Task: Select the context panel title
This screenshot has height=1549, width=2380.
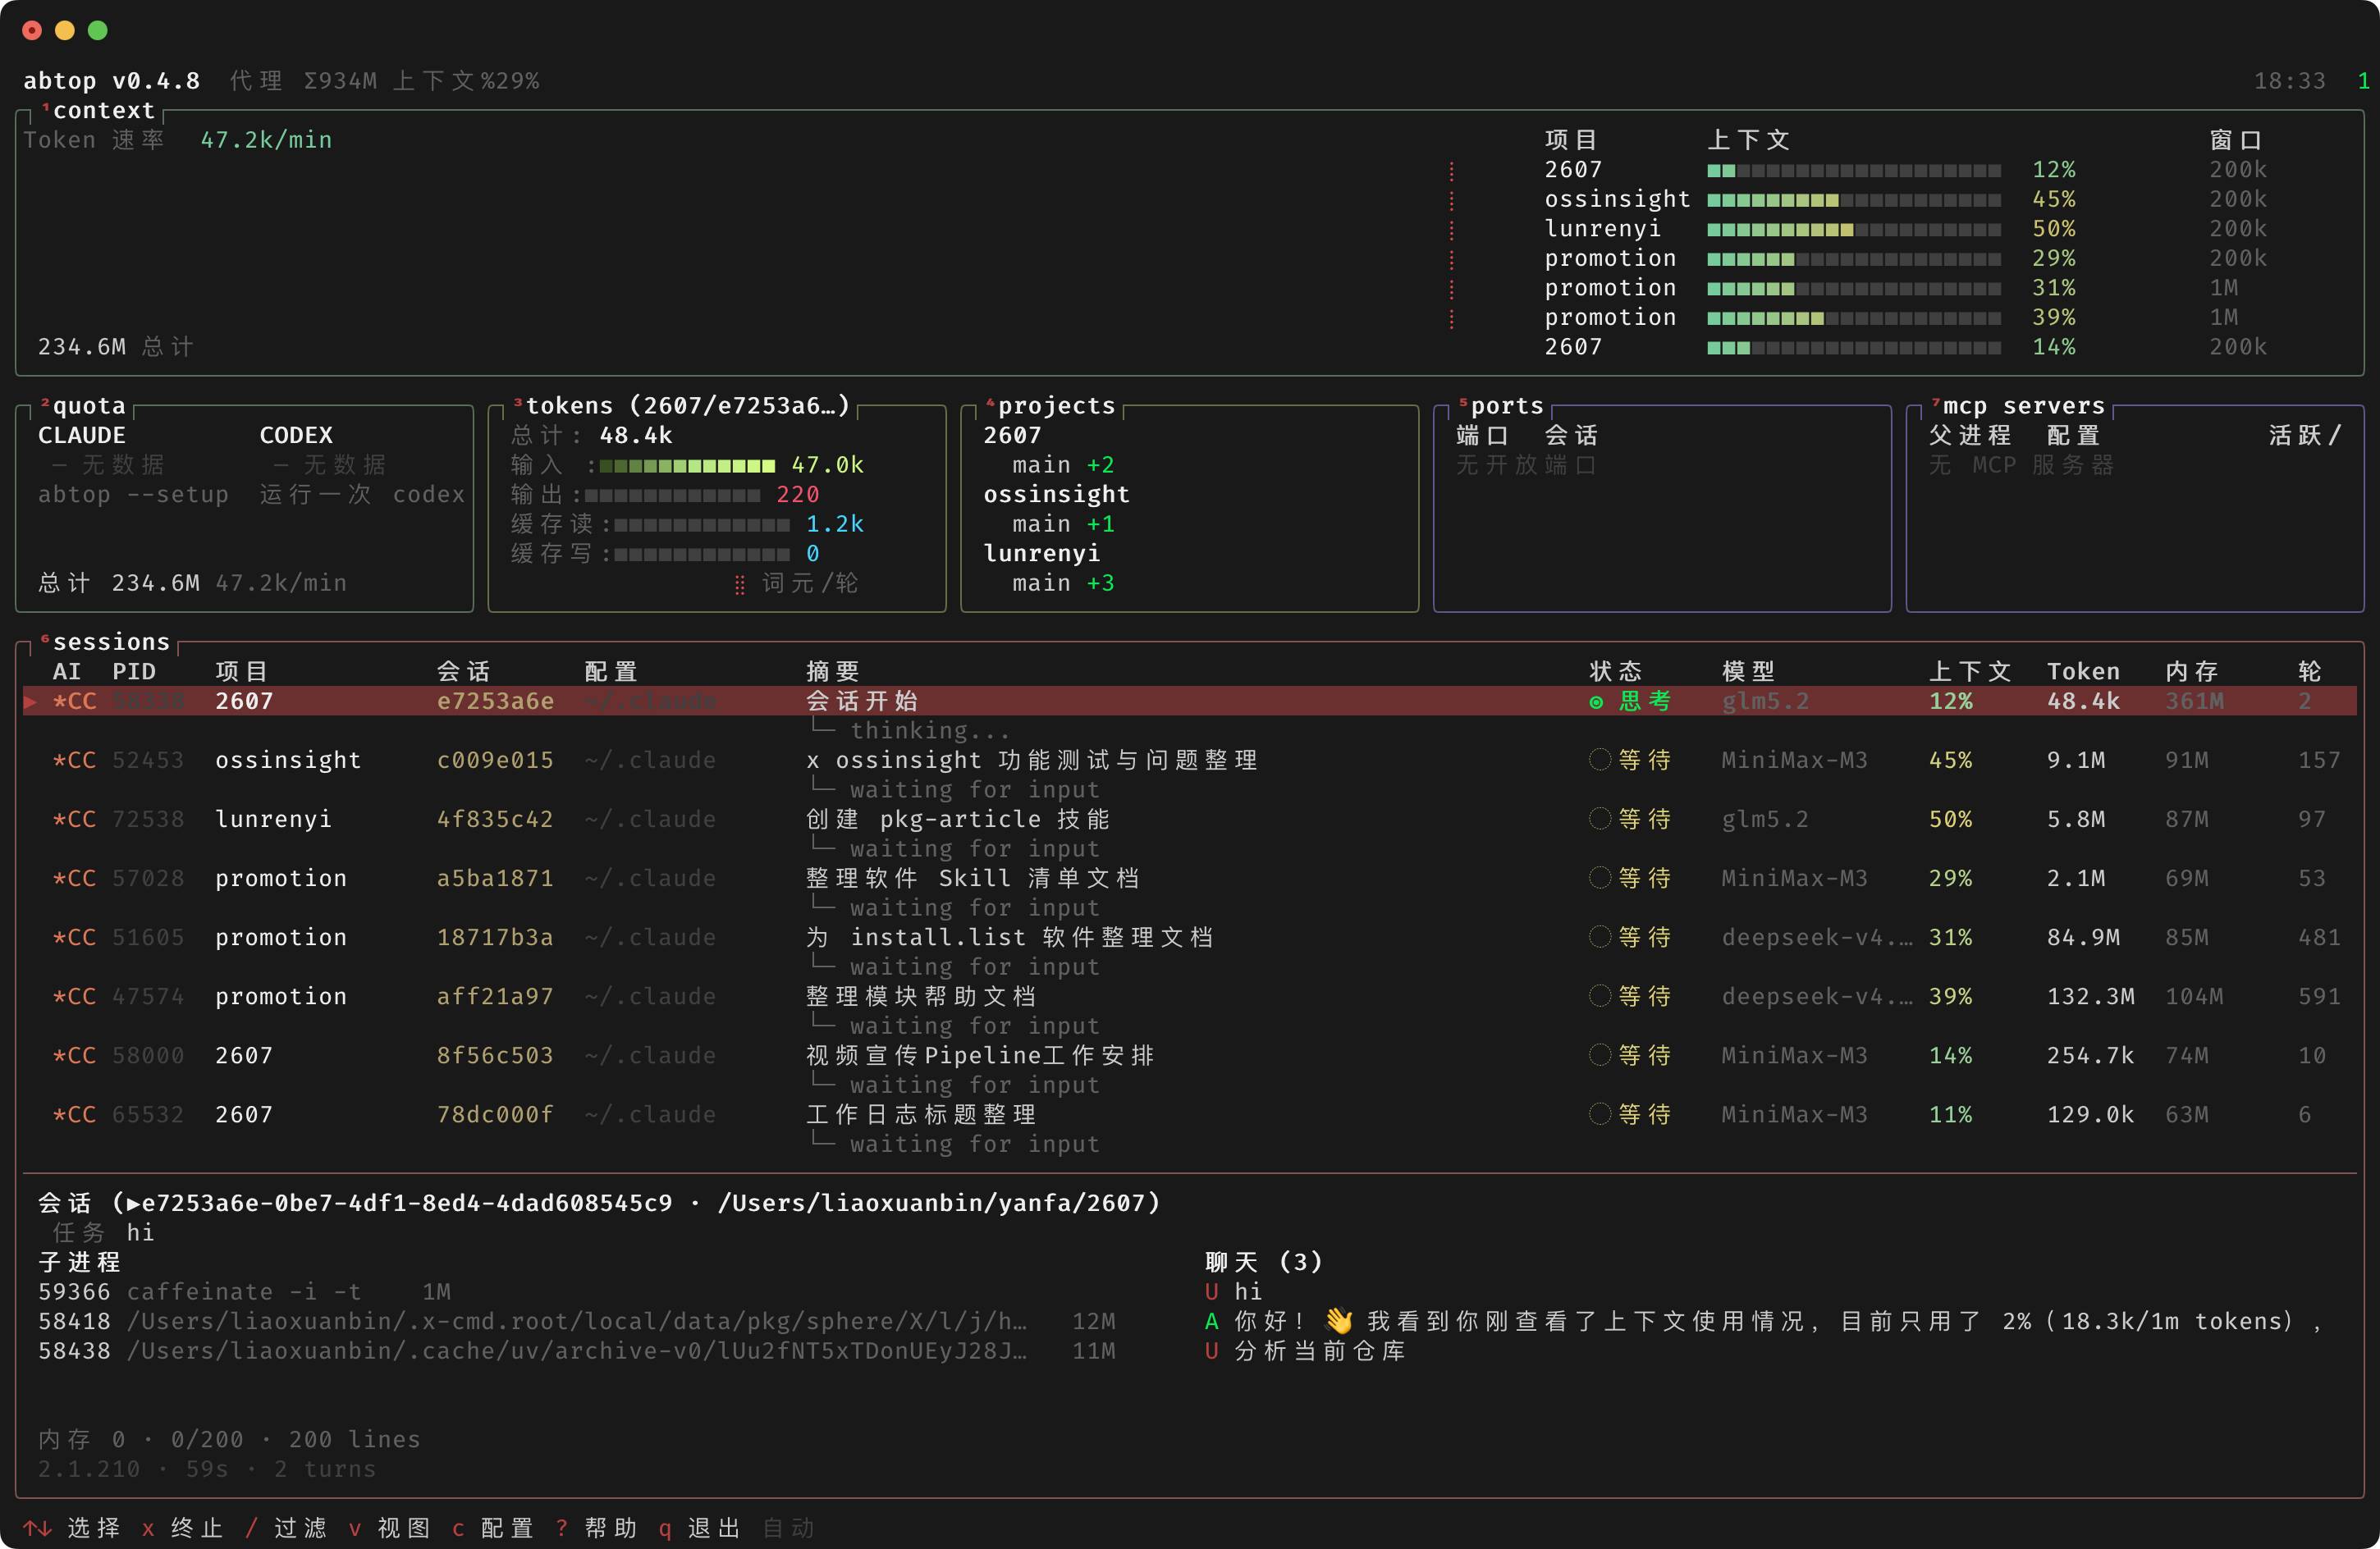Action: [x=104, y=110]
